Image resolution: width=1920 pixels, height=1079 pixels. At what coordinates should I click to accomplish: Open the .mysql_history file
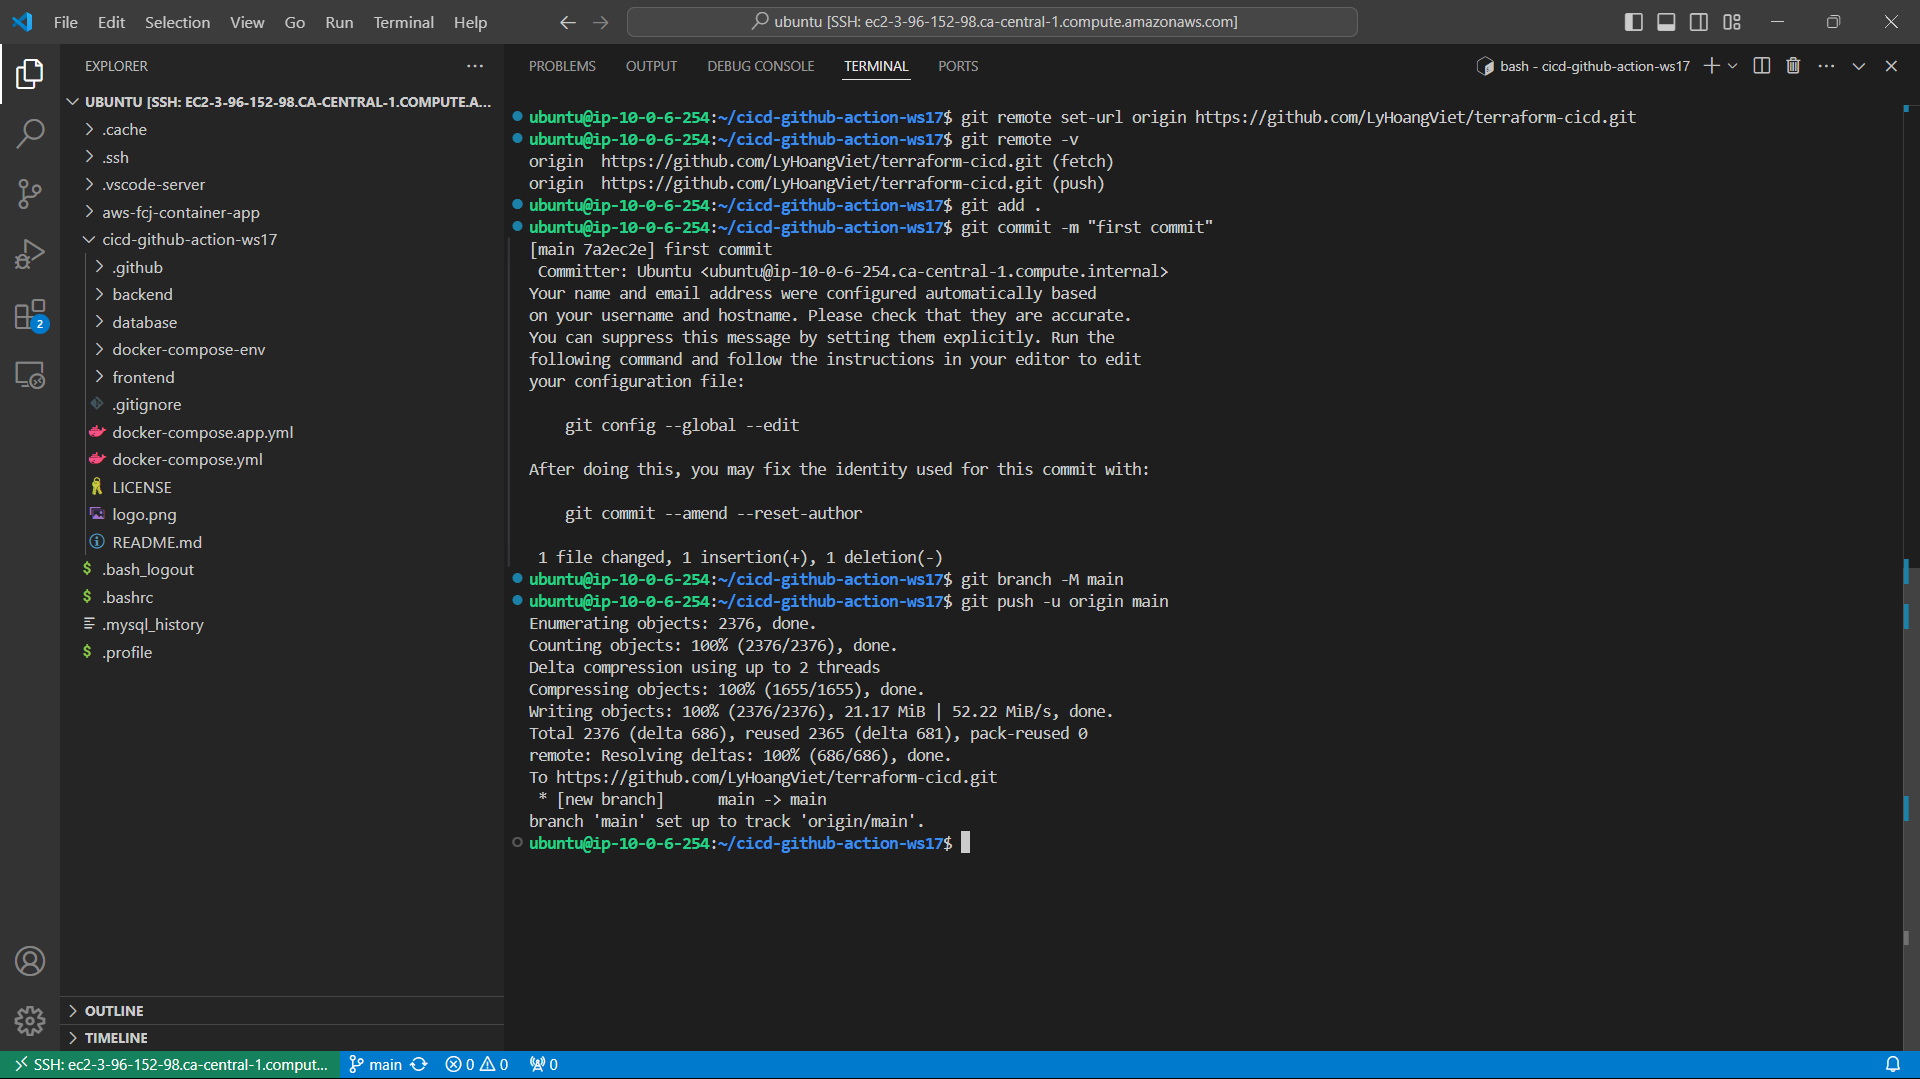click(x=282, y=625)
